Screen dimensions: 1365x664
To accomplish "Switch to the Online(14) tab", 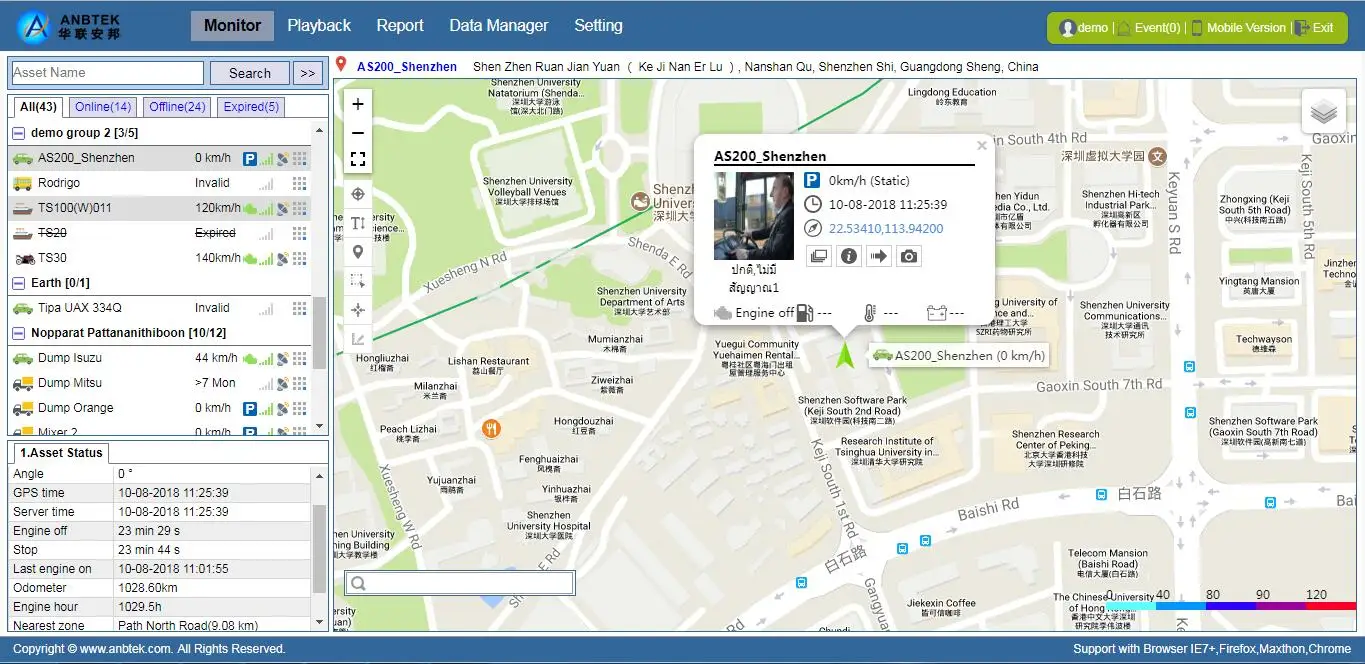I will tap(103, 107).
